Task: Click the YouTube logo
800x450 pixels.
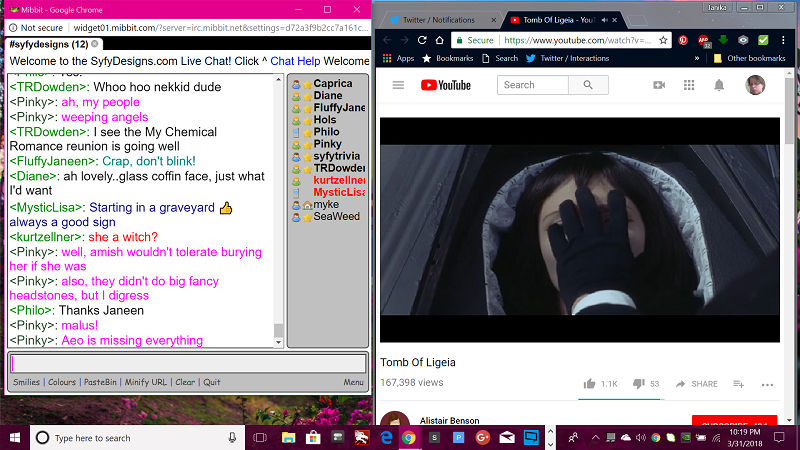Action: (x=445, y=85)
